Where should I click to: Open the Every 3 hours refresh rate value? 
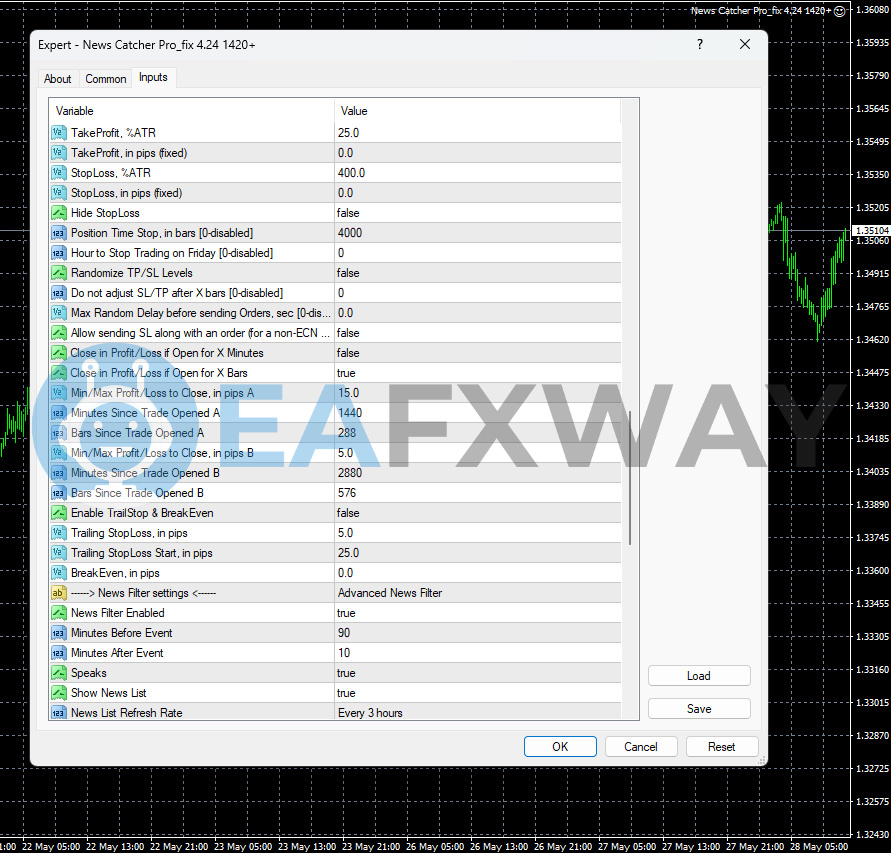coord(477,713)
